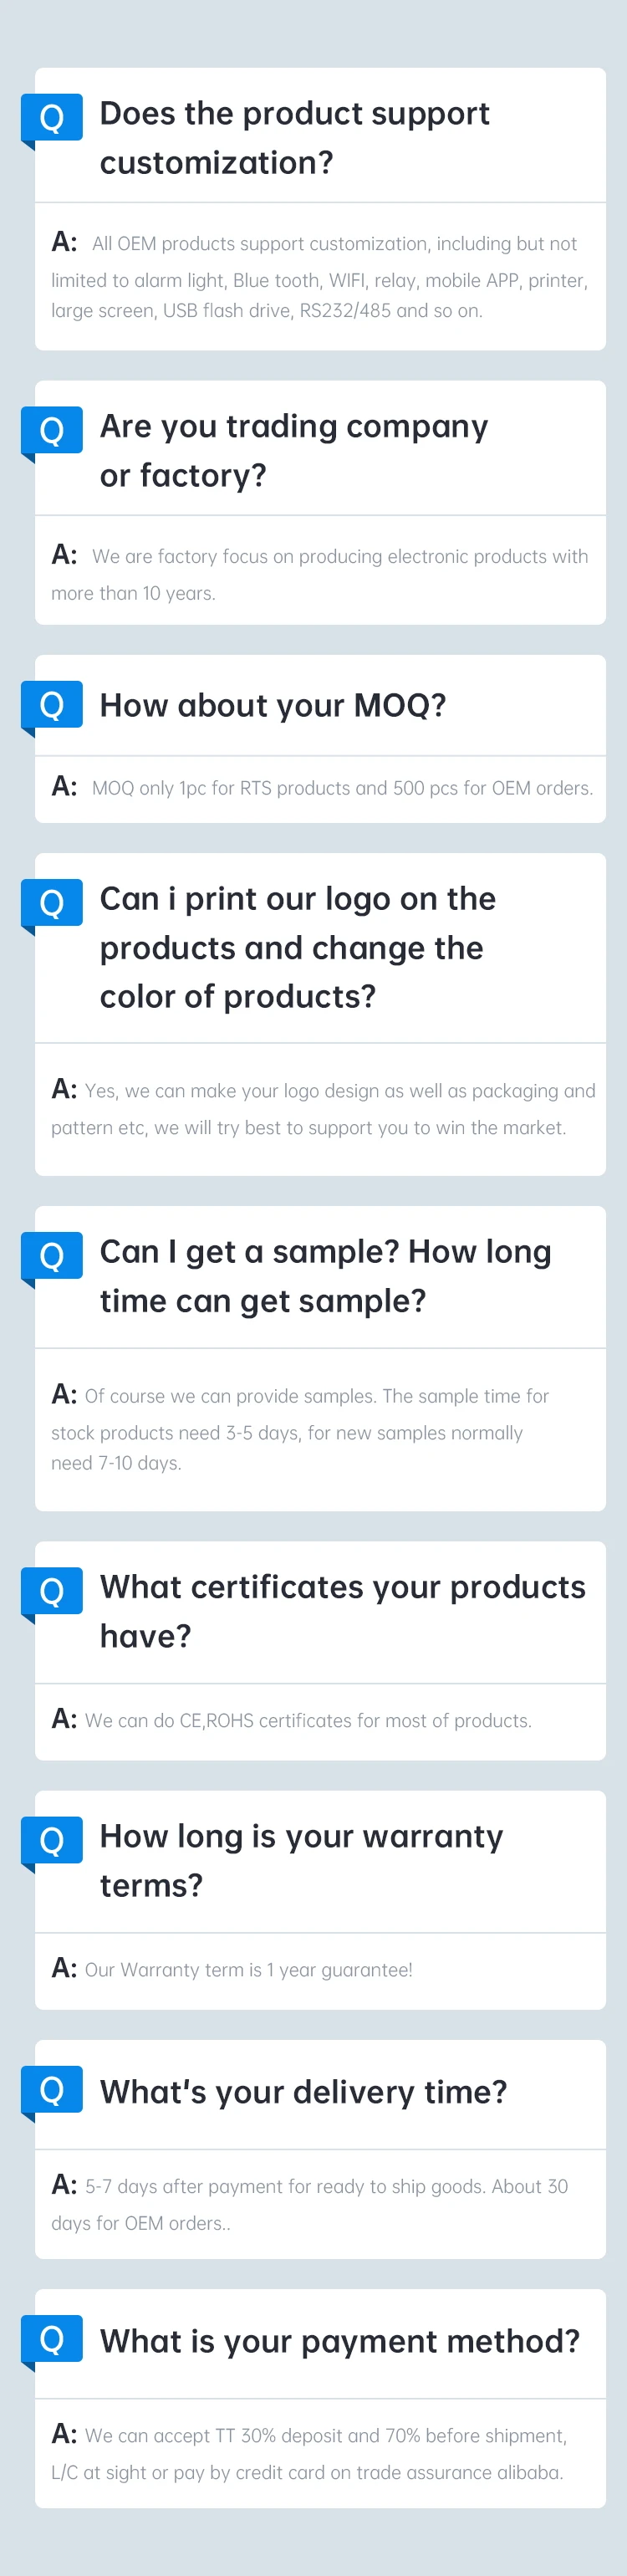Screen dimensions: 627x2576
Task: Click the answer about 1 year warranty guarantee
Action: coord(248,1969)
